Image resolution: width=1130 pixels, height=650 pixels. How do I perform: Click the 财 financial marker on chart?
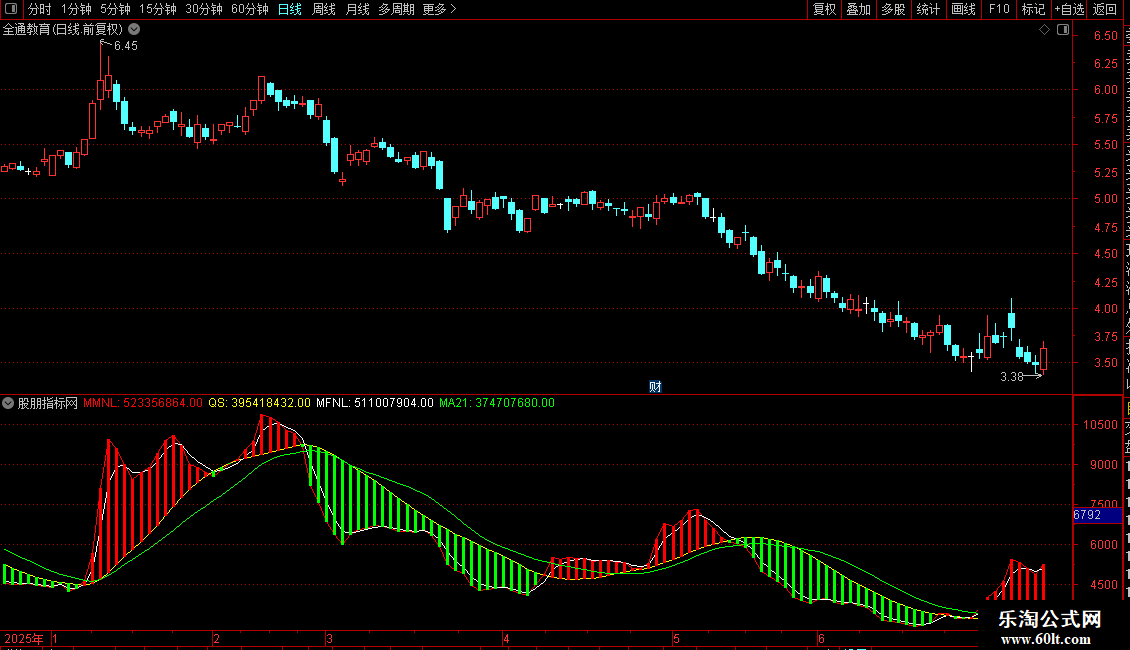pyautogui.click(x=655, y=387)
